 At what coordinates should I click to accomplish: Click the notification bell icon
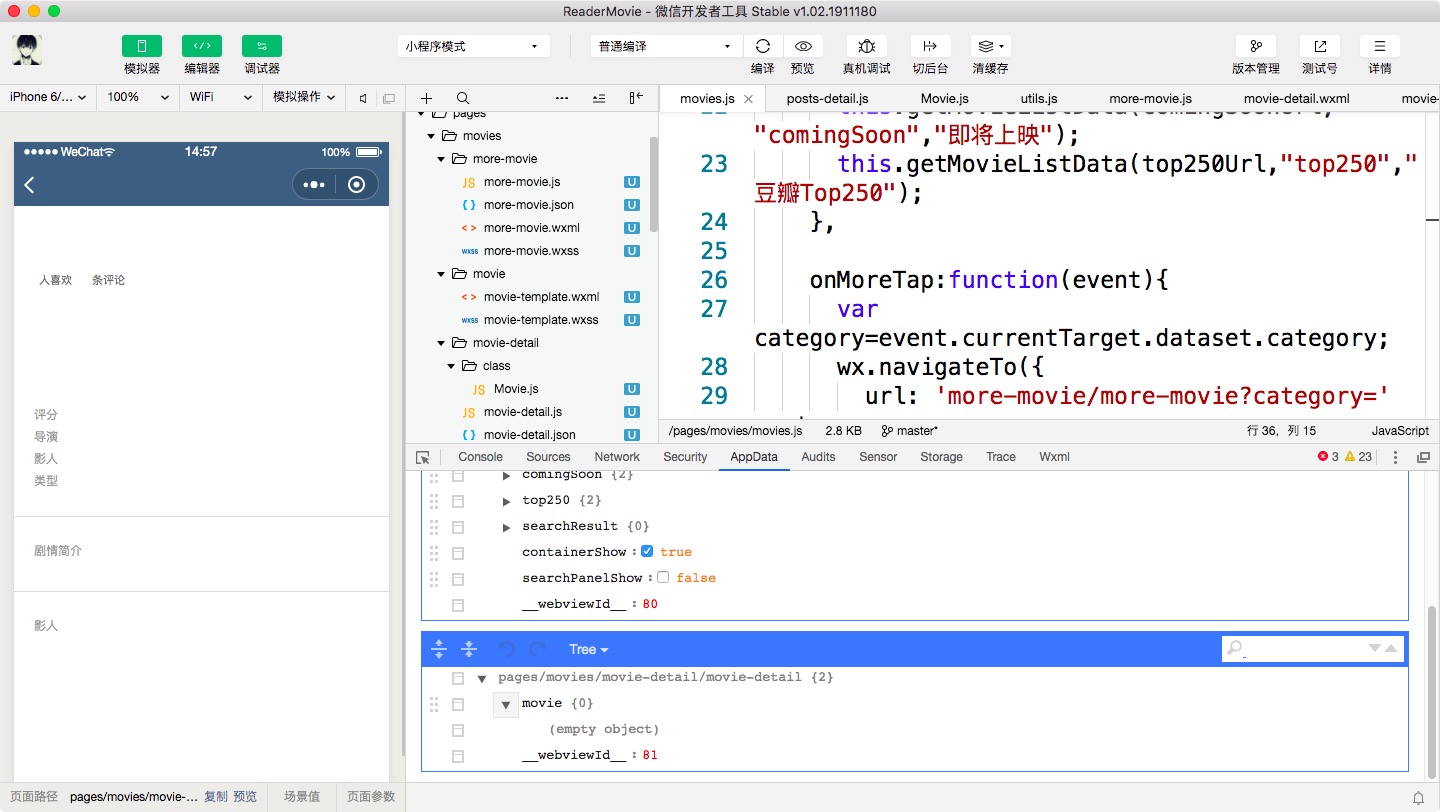click(x=1418, y=797)
